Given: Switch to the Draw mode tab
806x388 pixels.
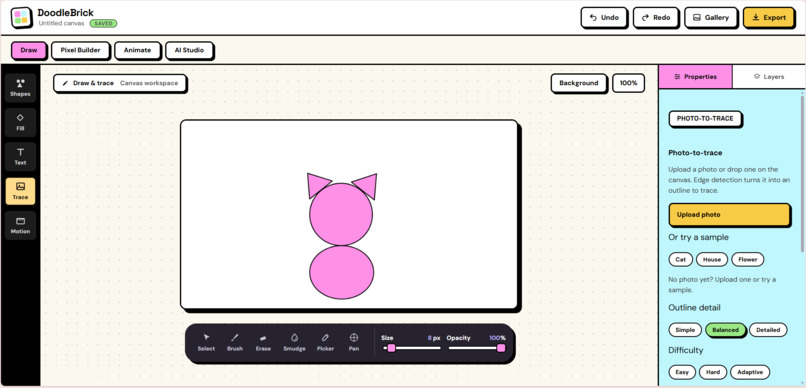Looking at the screenshot, I should click(29, 50).
